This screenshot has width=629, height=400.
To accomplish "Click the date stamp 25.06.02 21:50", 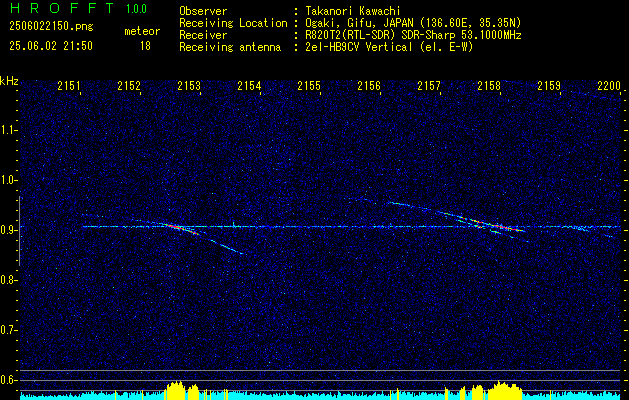I will (51, 46).
